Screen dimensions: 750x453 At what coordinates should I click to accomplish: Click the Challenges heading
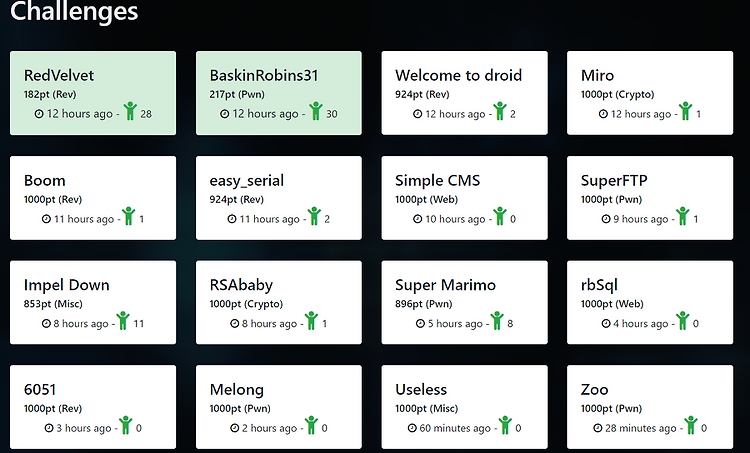[x=74, y=11]
